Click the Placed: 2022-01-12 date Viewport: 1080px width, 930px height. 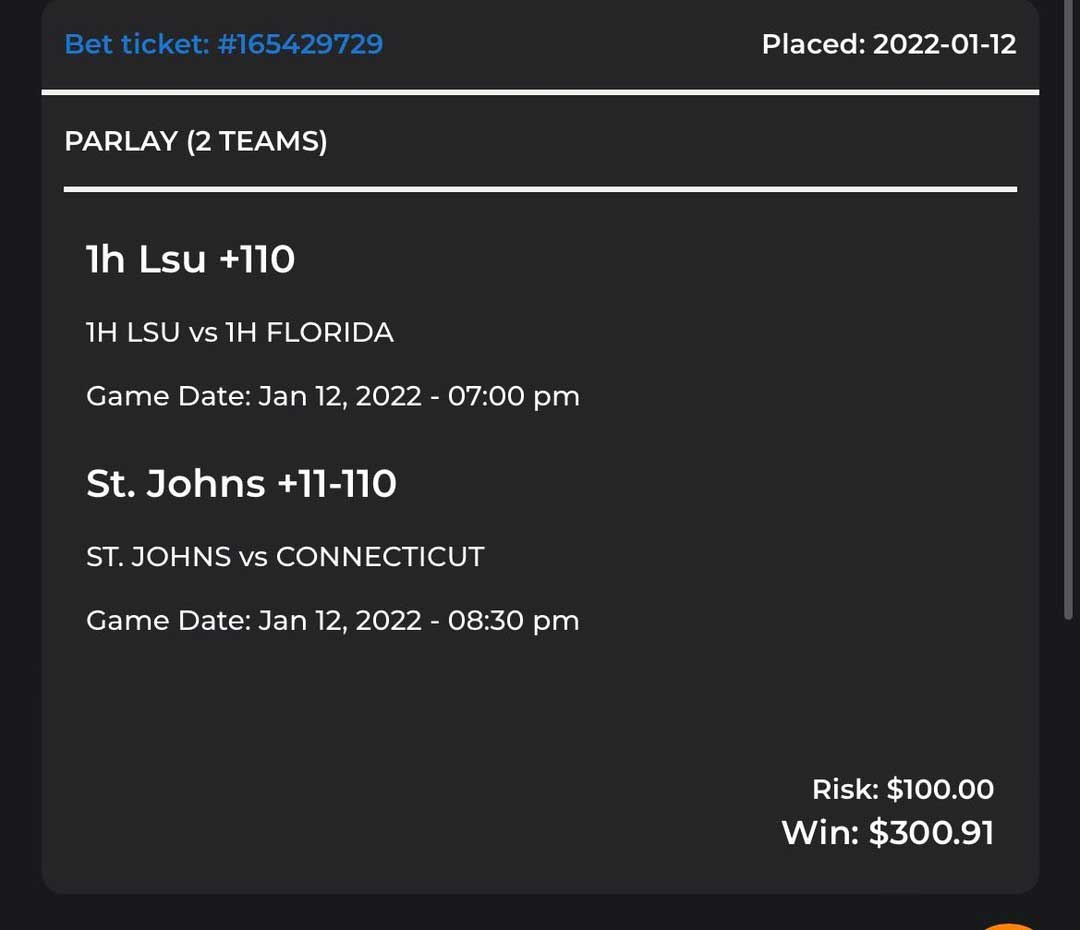click(x=889, y=44)
